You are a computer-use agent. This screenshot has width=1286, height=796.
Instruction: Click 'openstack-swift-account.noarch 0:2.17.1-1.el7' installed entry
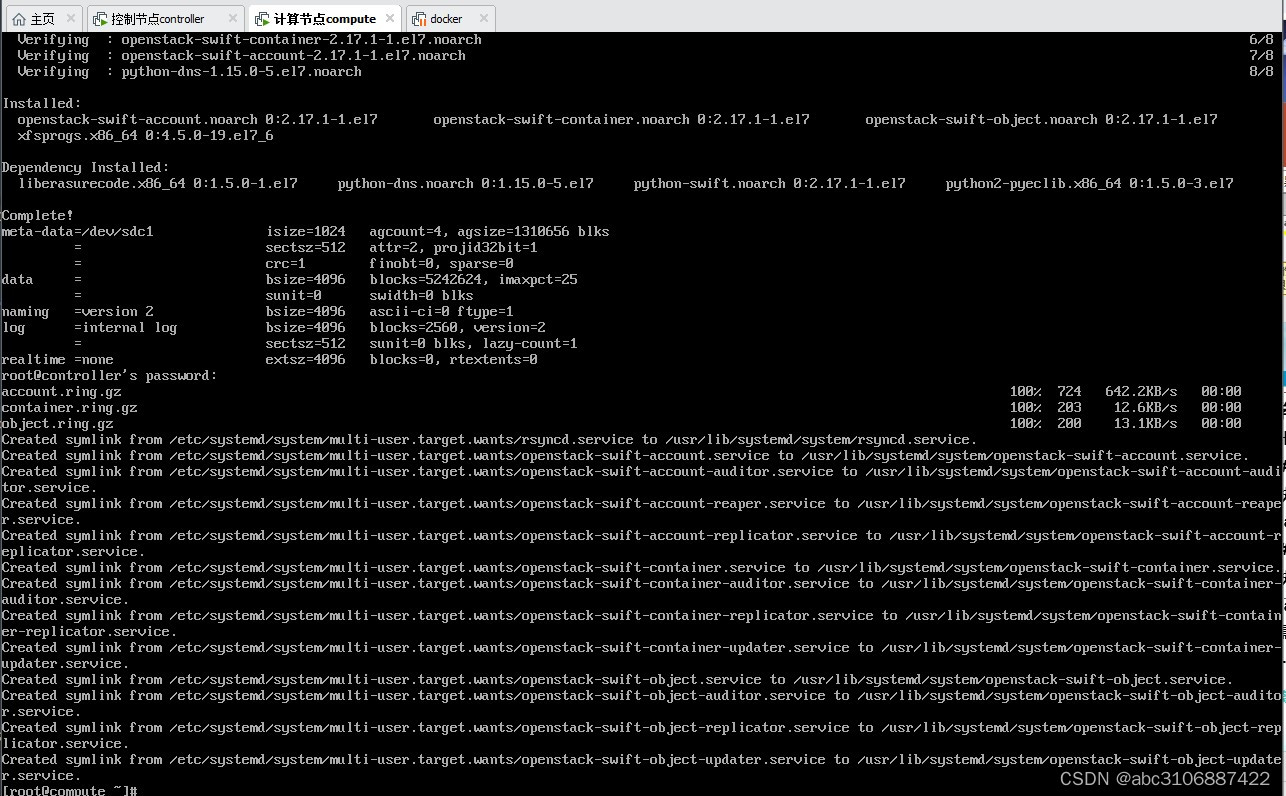pyautogui.click(x=197, y=120)
